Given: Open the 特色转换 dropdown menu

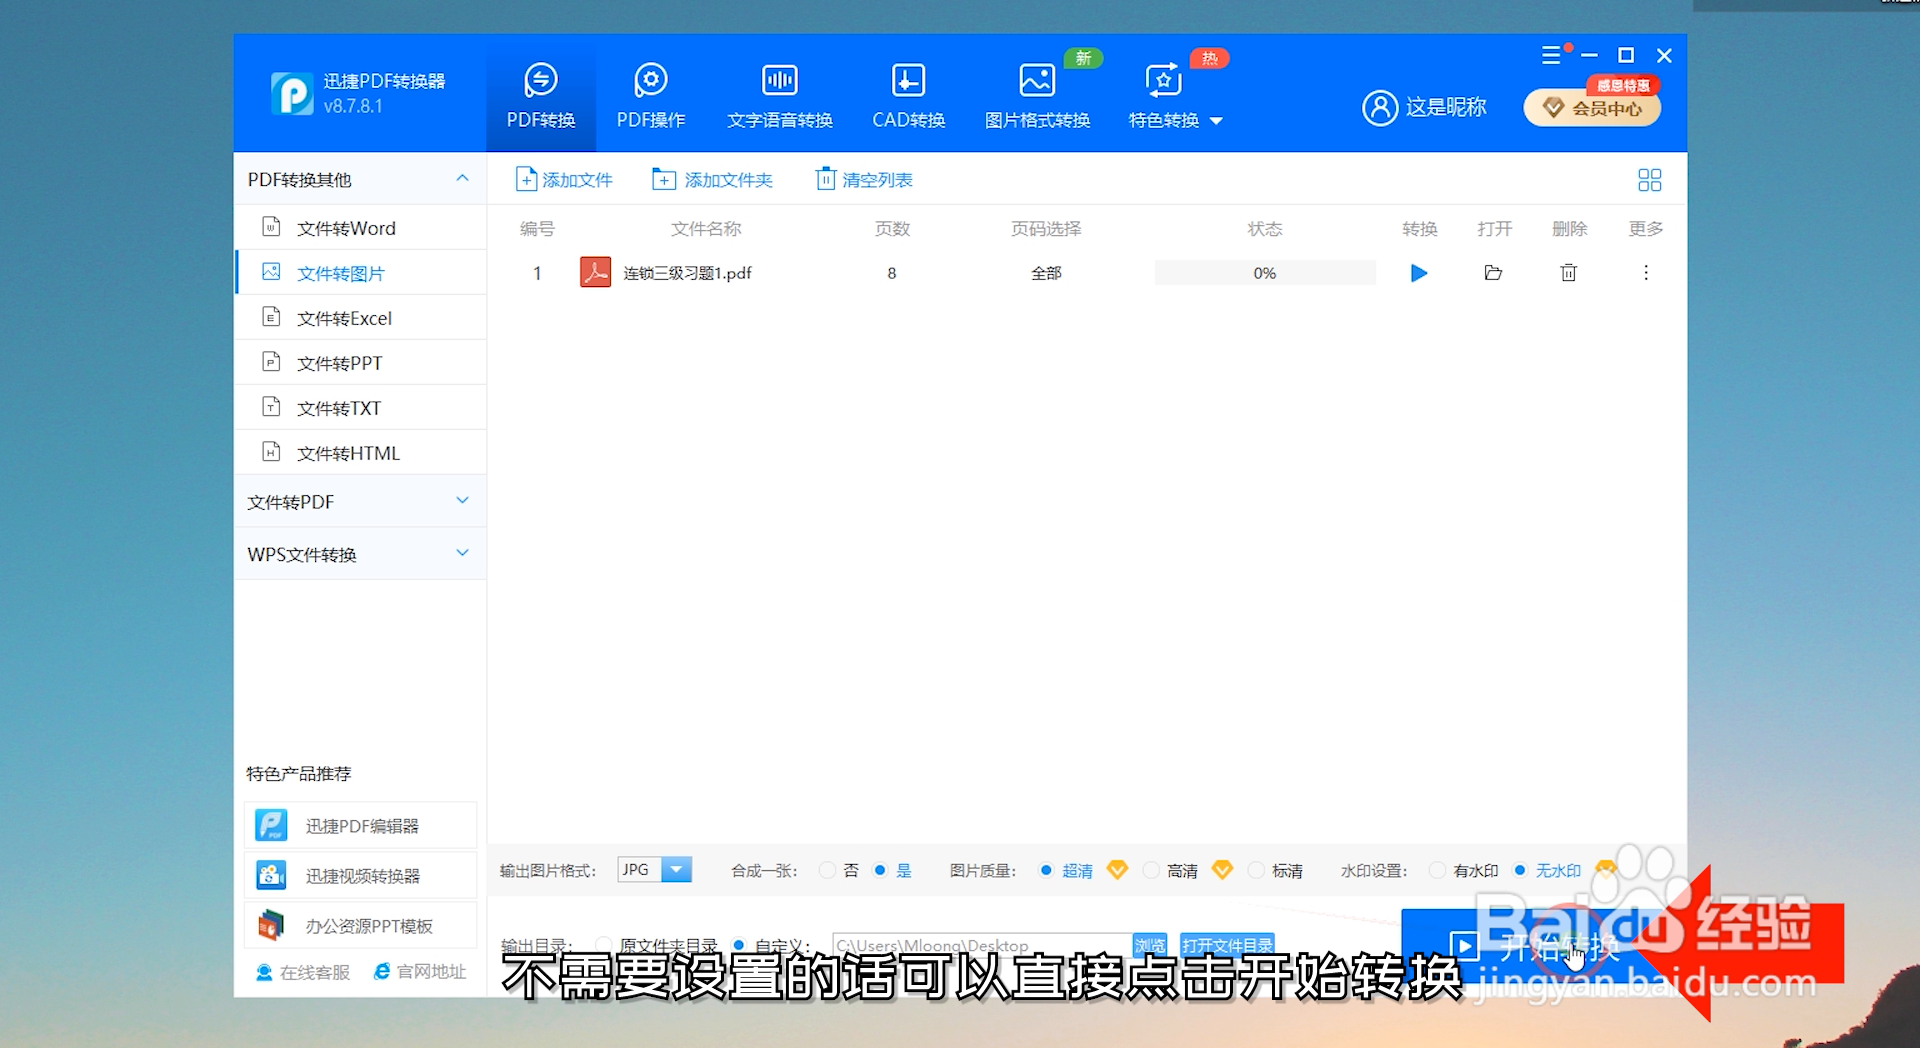Looking at the screenshot, I should tap(1175, 96).
